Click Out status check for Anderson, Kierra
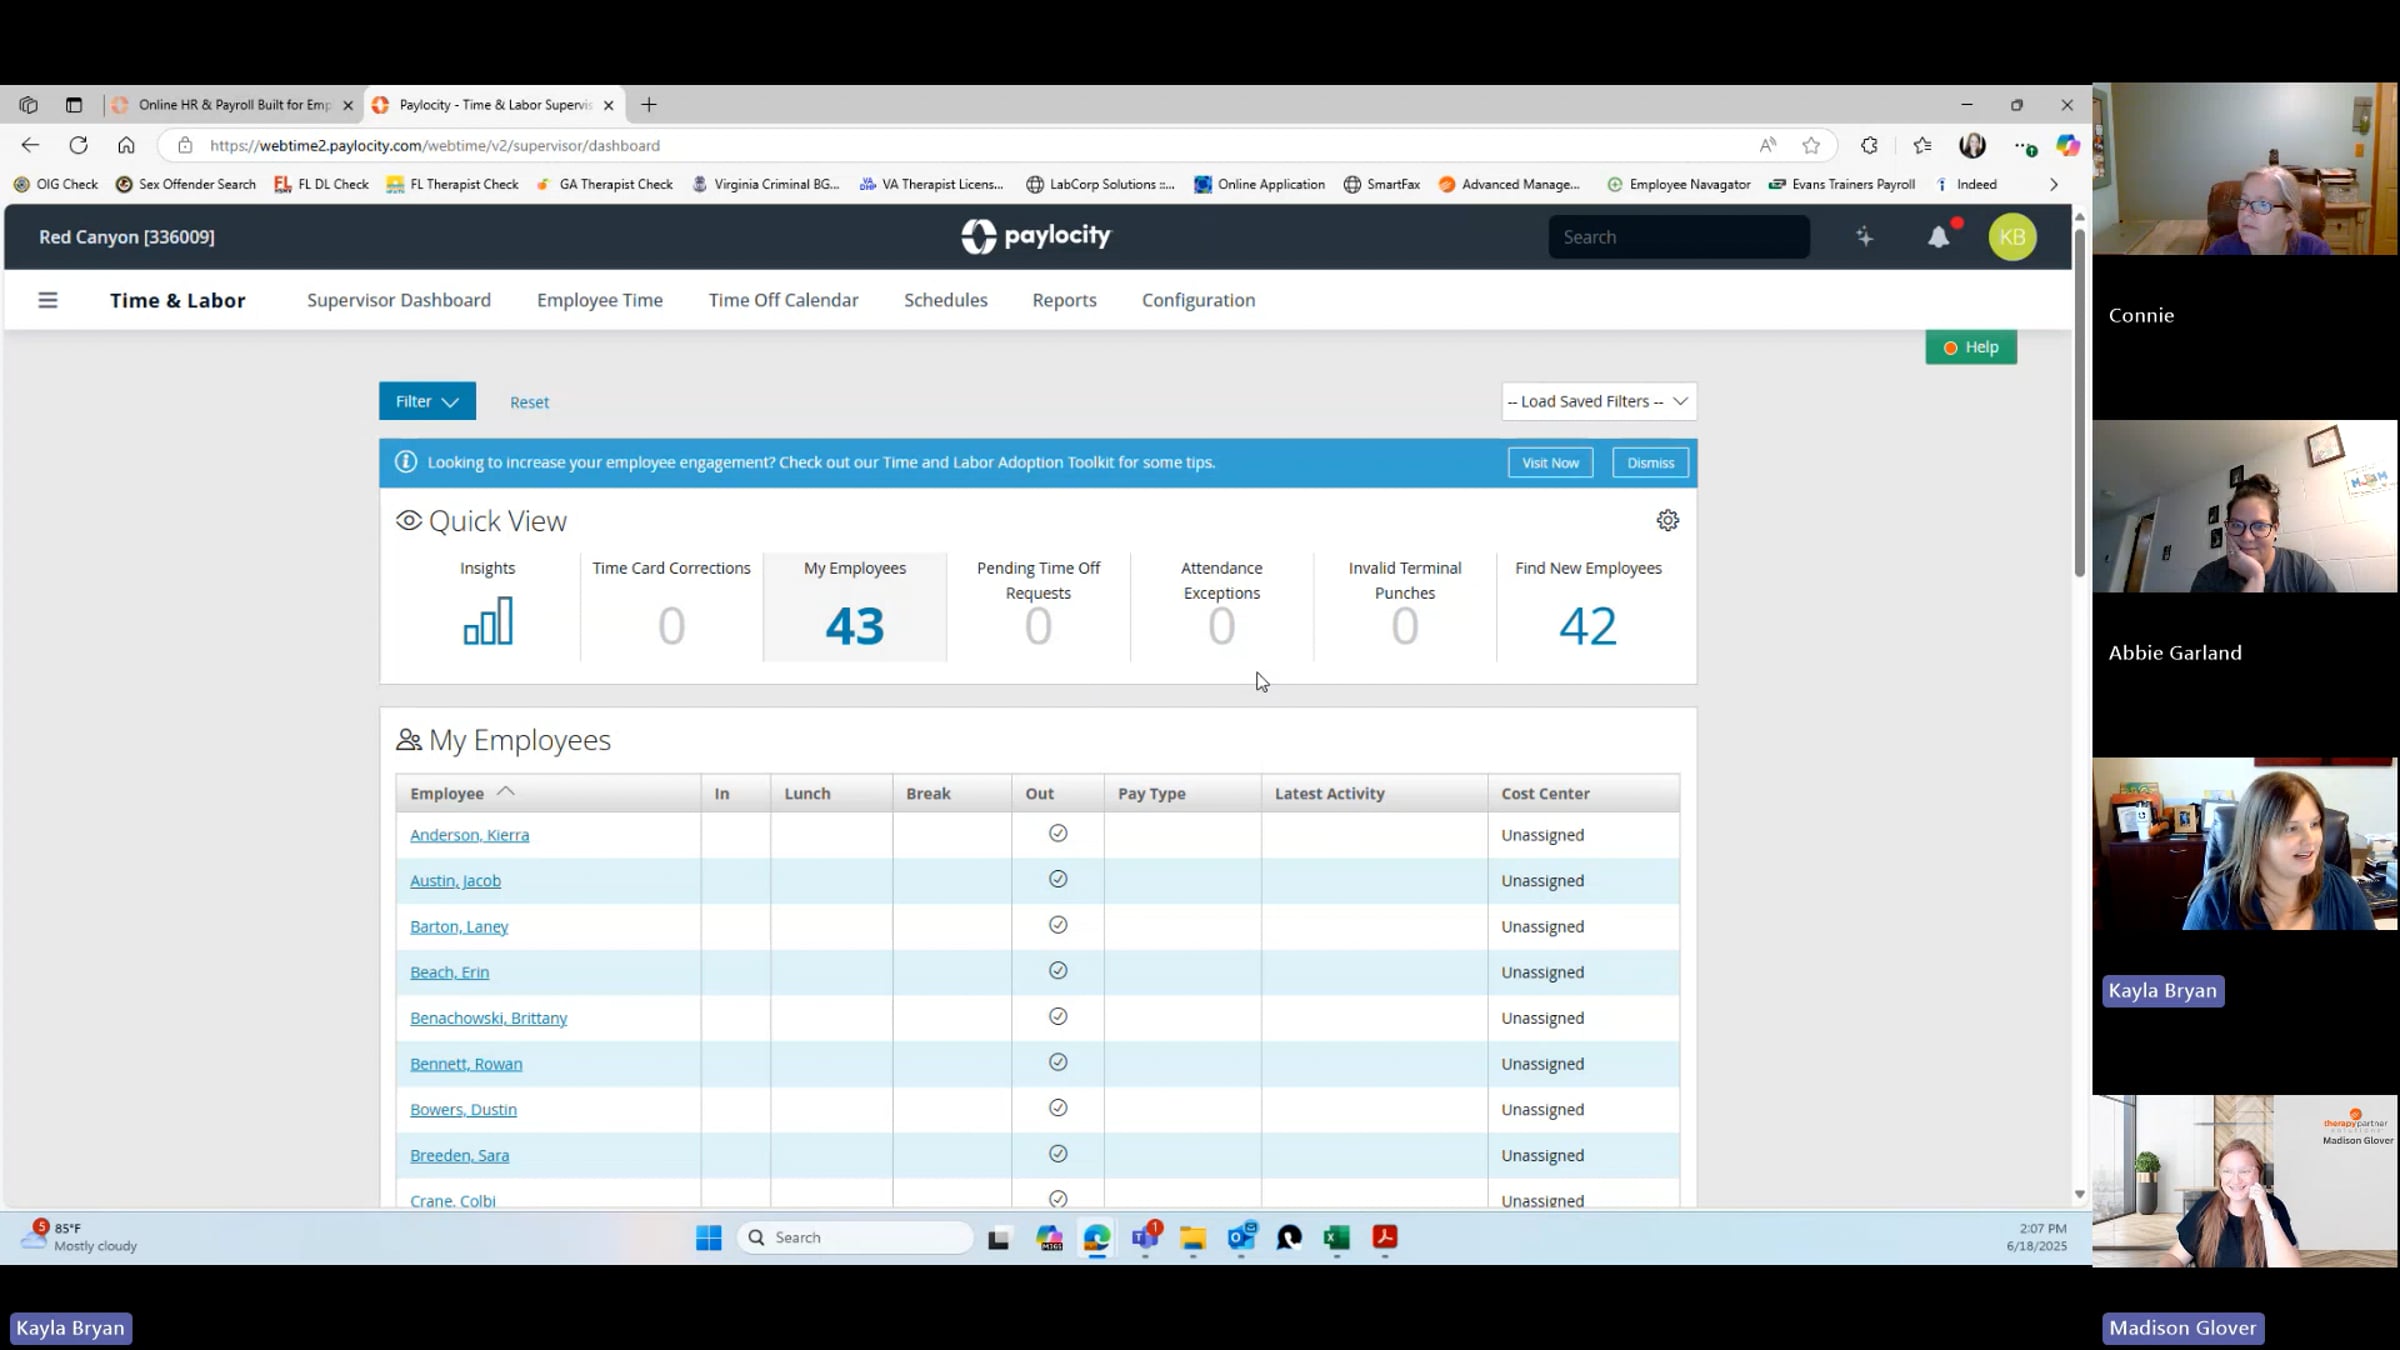The height and width of the screenshot is (1350, 2400). [x=1057, y=833]
